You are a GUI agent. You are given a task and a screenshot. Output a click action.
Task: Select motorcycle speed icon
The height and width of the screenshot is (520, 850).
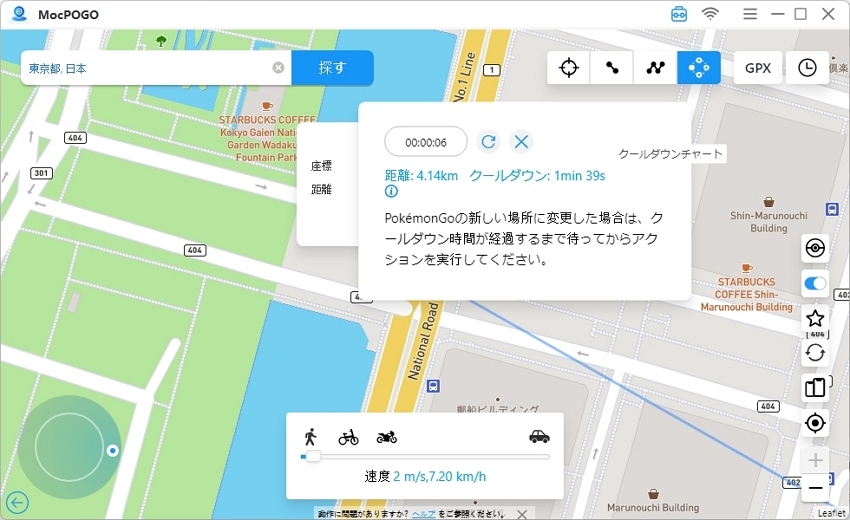(x=387, y=436)
